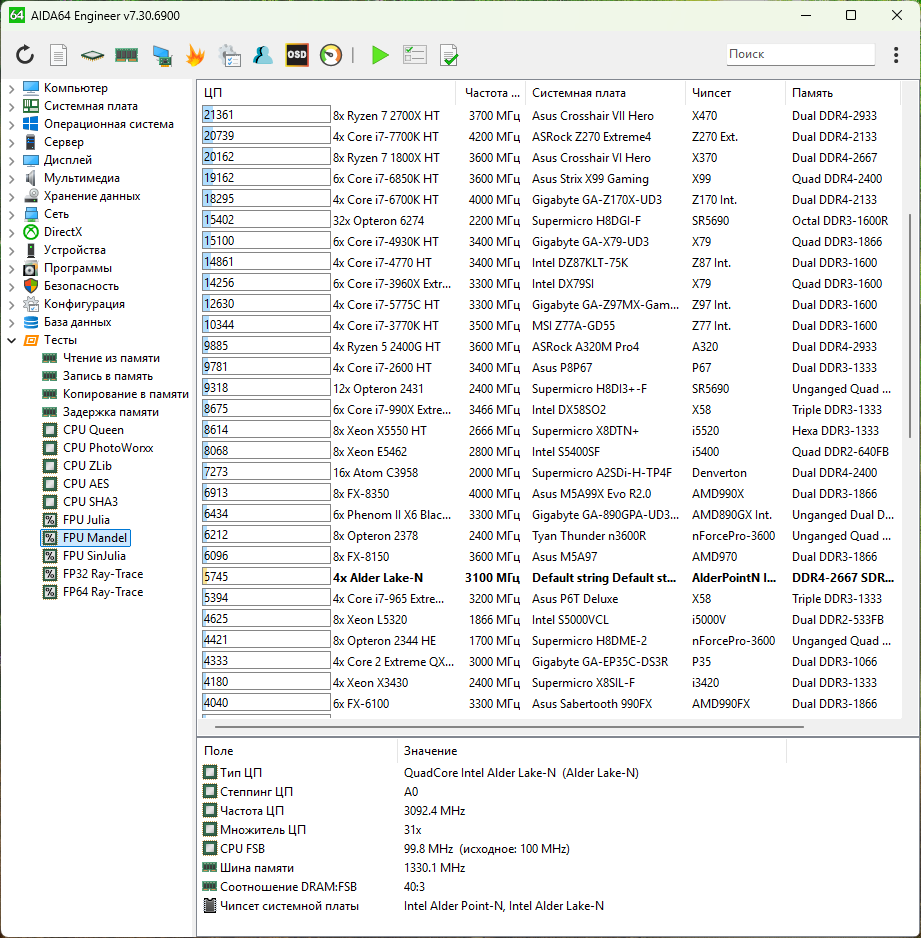
Task: Click the speedometer gauge toolbar icon
Action: coord(331,55)
